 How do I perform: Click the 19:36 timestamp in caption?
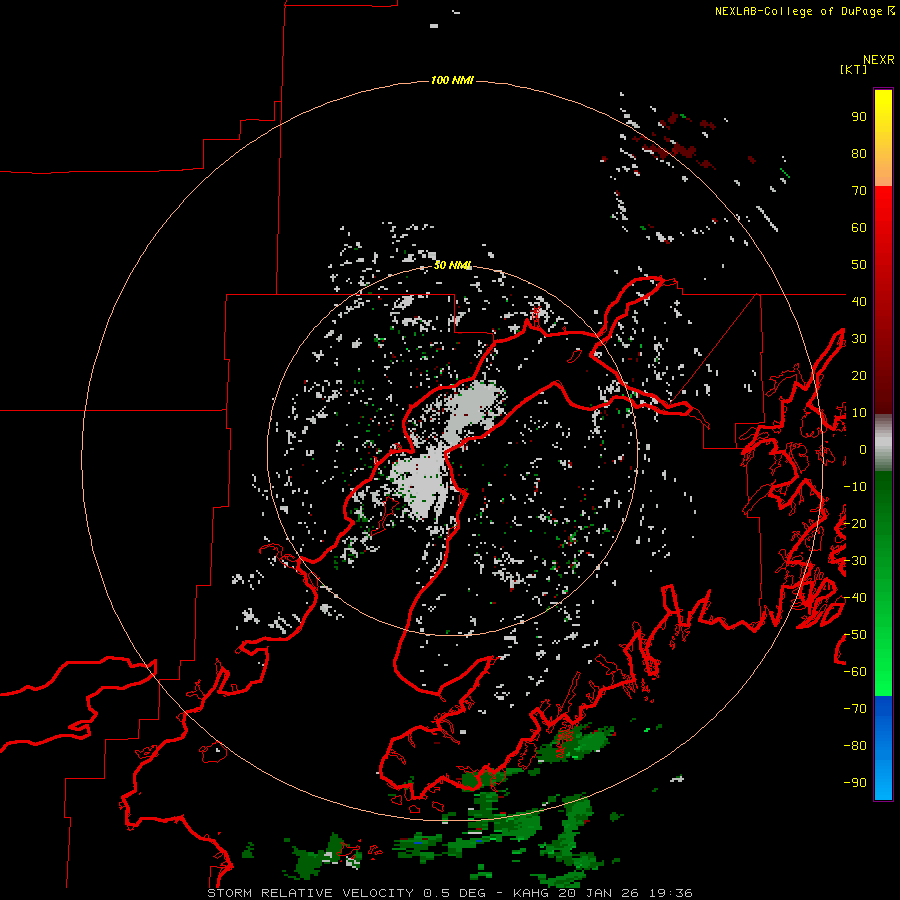[x=671, y=893]
